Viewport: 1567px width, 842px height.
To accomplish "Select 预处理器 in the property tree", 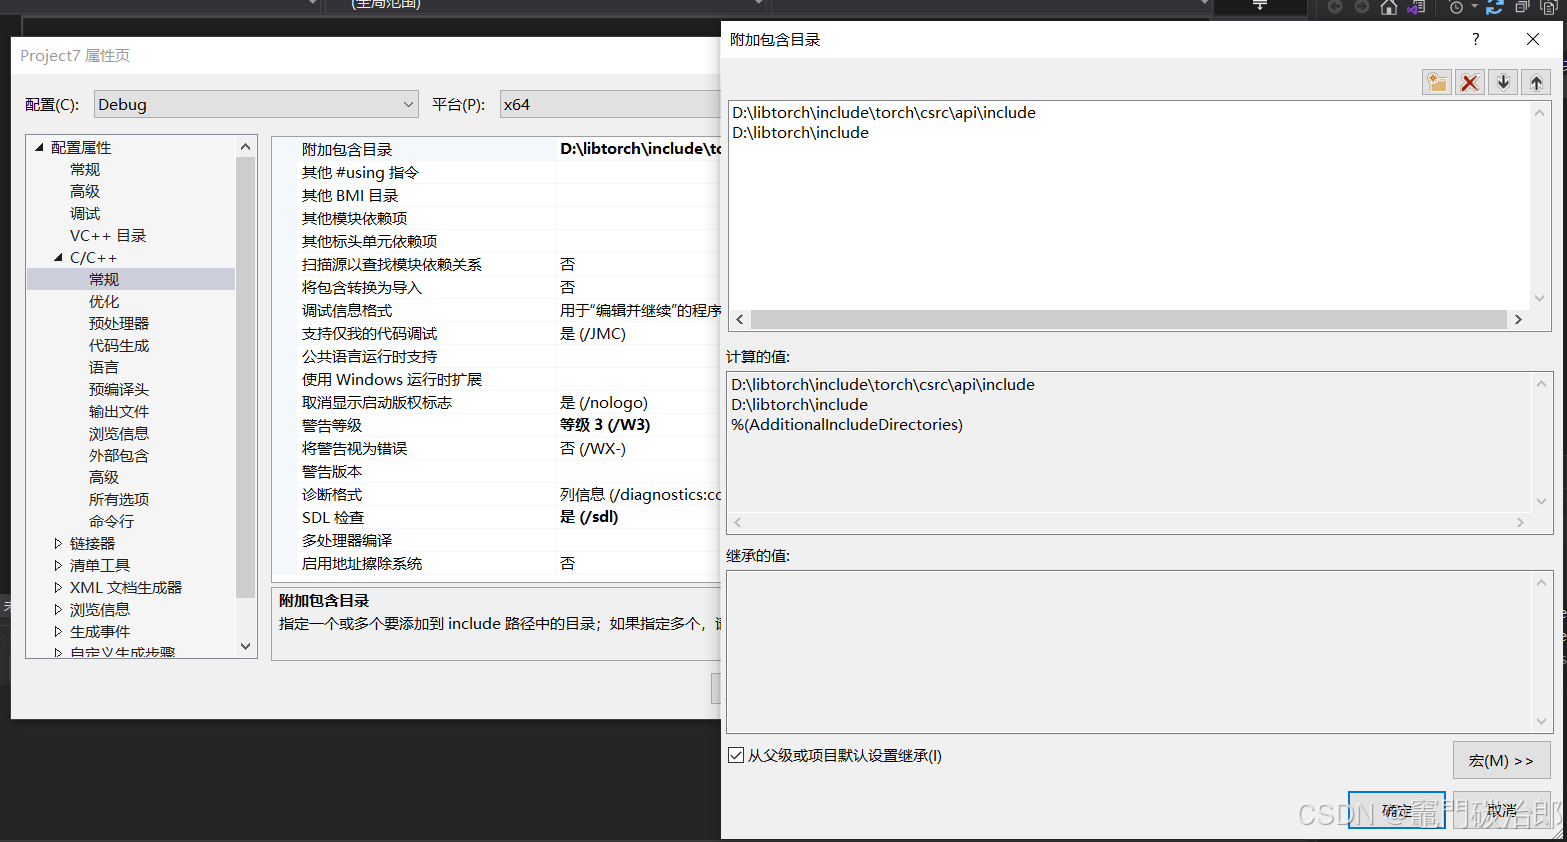I will [x=118, y=322].
